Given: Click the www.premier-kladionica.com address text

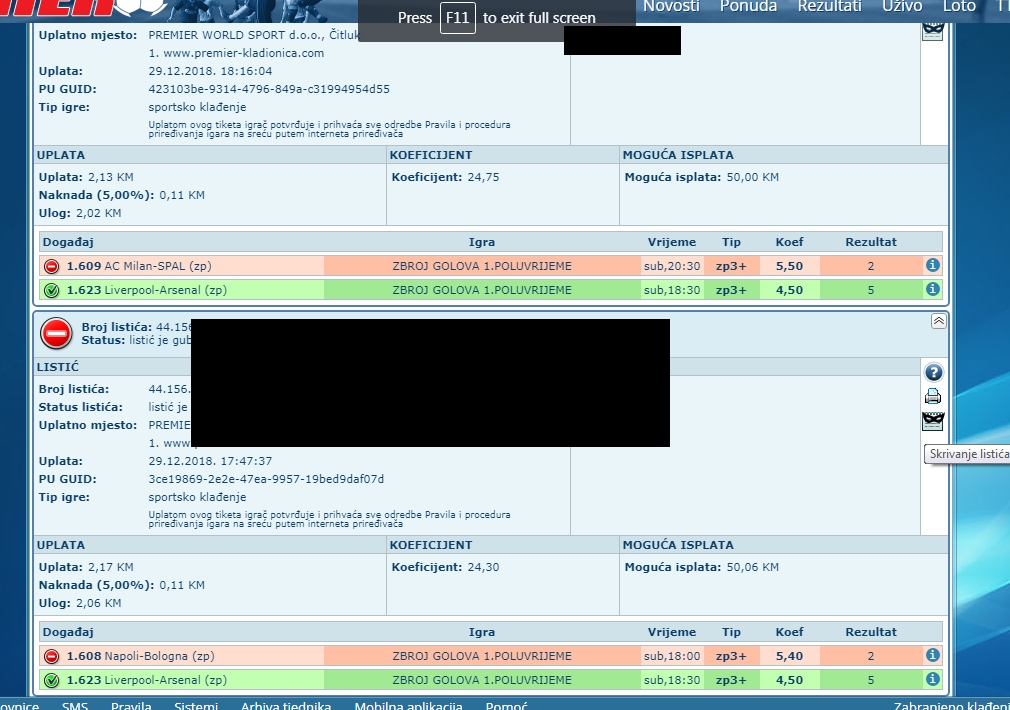Looking at the screenshot, I should click(243, 53).
